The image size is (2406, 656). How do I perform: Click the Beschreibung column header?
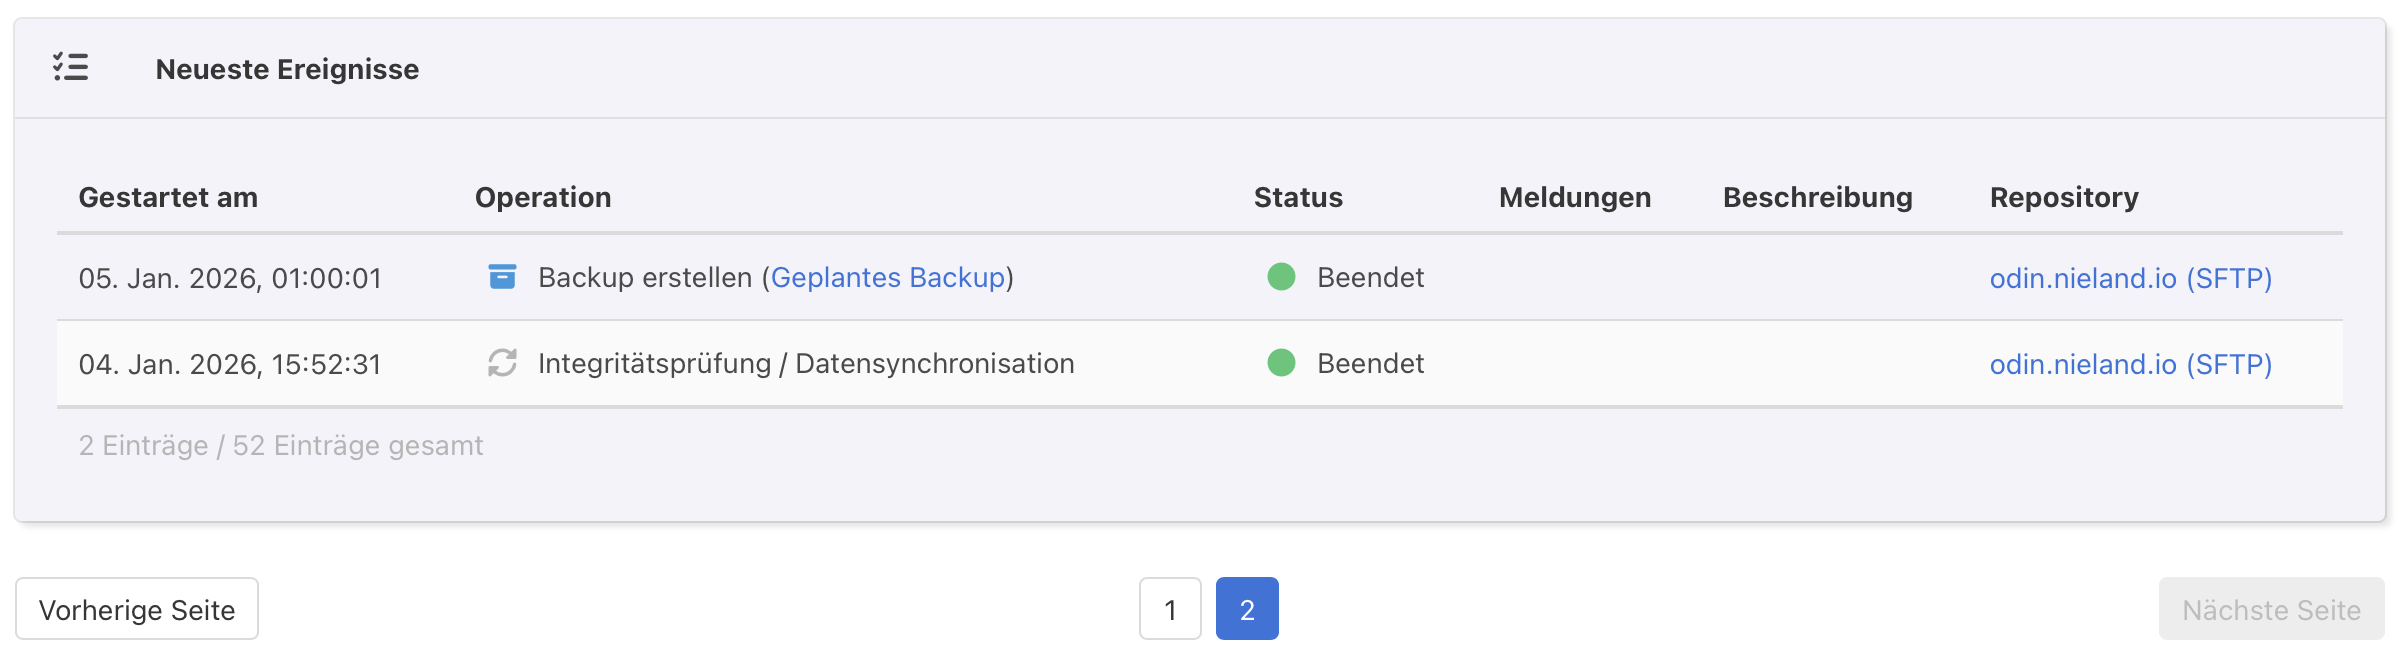[1817, 197]
